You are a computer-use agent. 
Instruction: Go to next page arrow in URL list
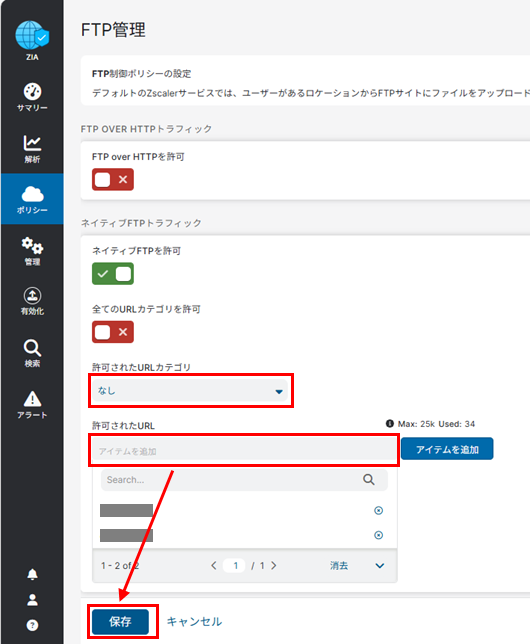(274, 566)
